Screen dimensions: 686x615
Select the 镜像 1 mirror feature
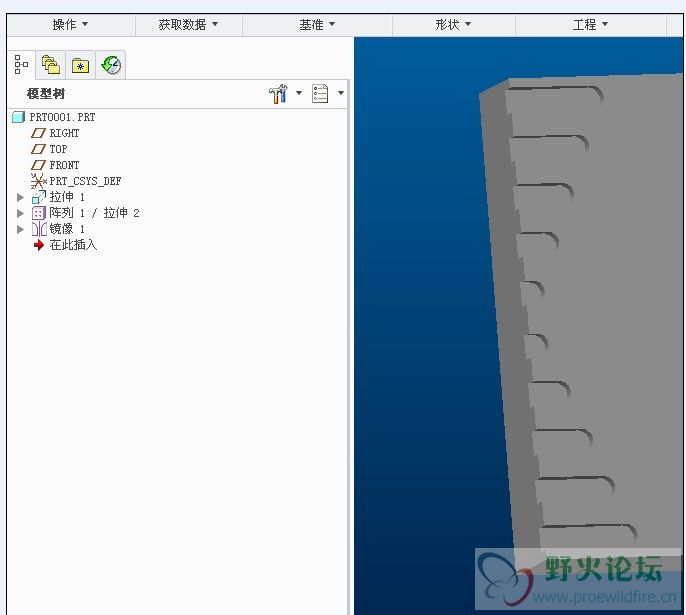pyautogui.click(x=67, y=229)
